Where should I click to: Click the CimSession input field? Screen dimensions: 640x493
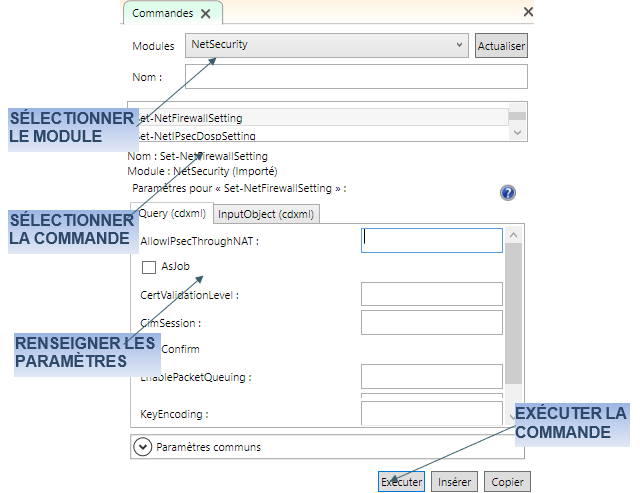point(431,322)
